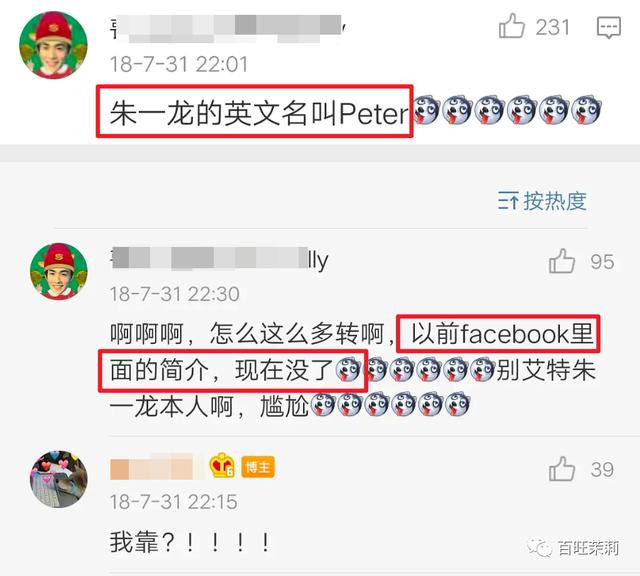Open avatar of 22:15 blogger commenter
Viewport: 640px width, 576px height.
tap(59, 479)
